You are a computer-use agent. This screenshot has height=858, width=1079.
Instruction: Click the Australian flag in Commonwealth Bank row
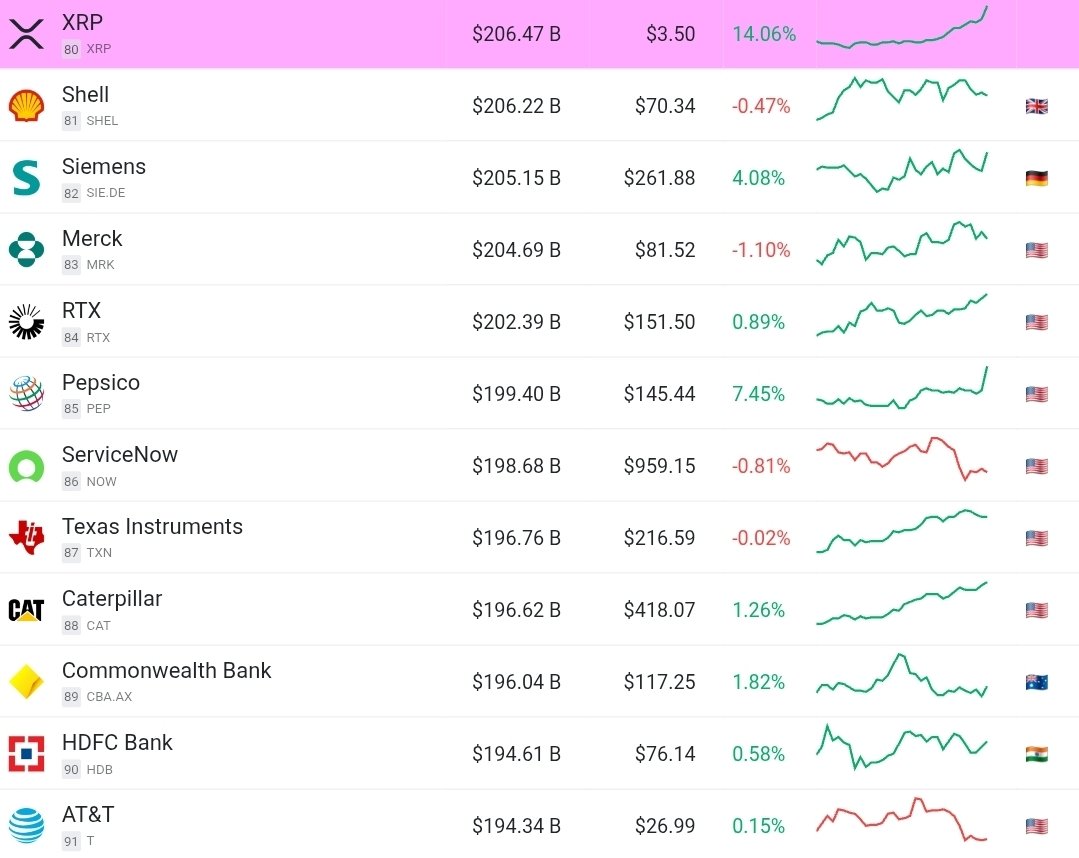[1036, 682]
